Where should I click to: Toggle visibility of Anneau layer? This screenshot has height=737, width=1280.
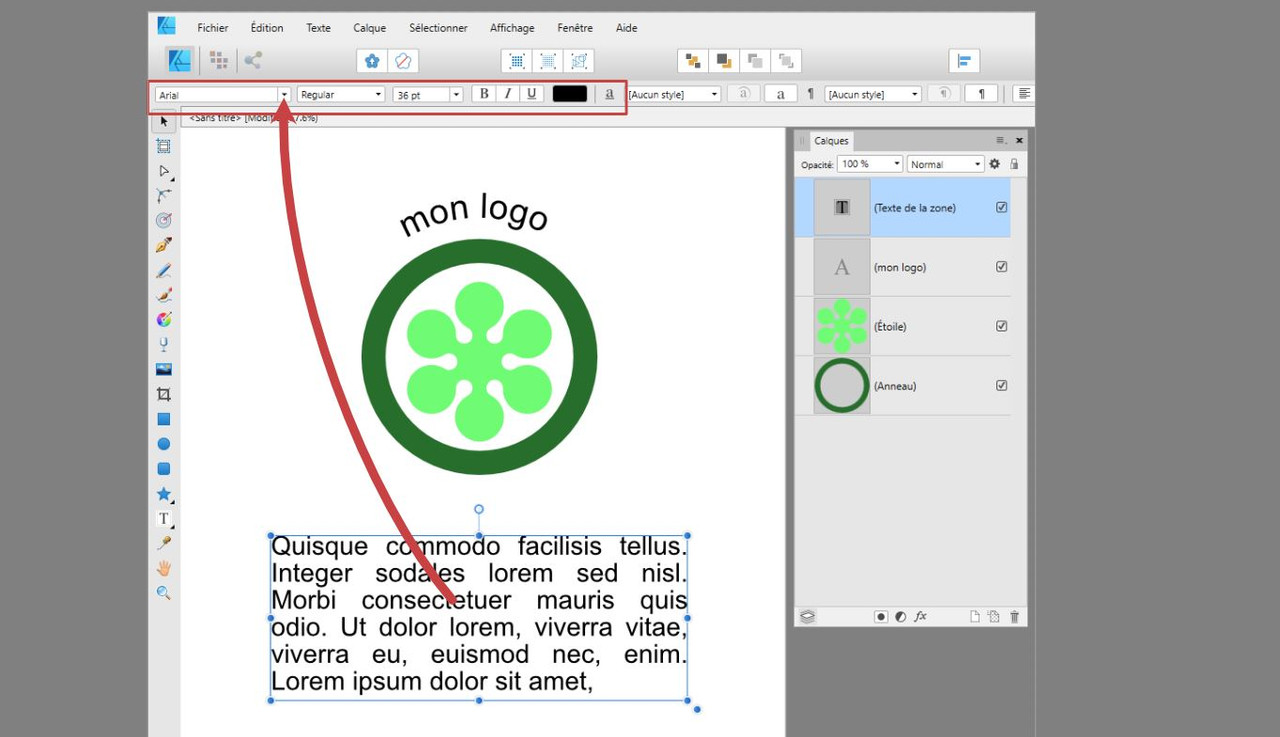pos(1002,385)
